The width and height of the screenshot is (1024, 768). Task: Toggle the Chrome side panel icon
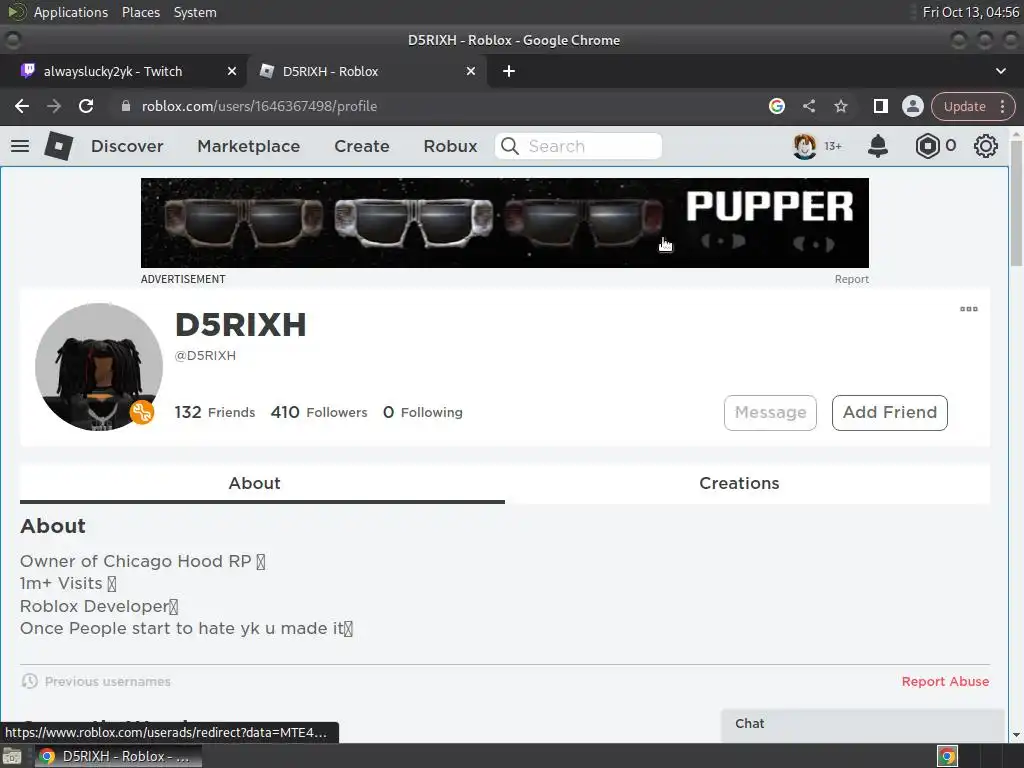[x=880, y=106]
